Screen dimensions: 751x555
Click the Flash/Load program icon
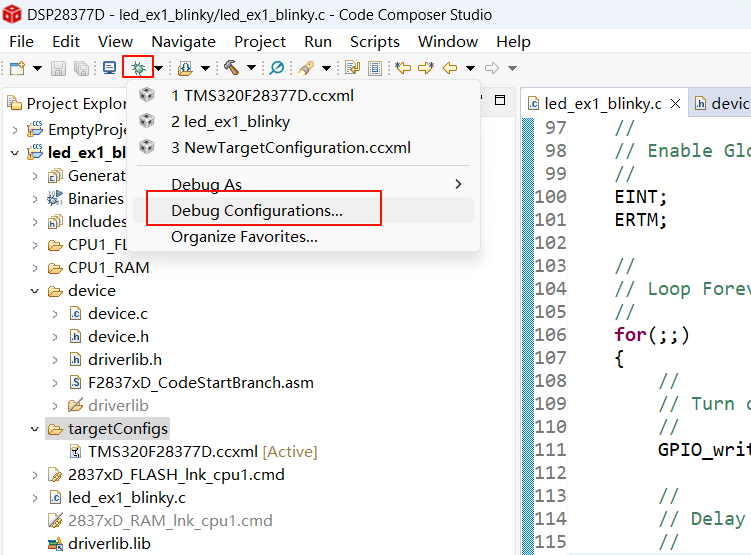pyautogui.click(x=185, y=68)
